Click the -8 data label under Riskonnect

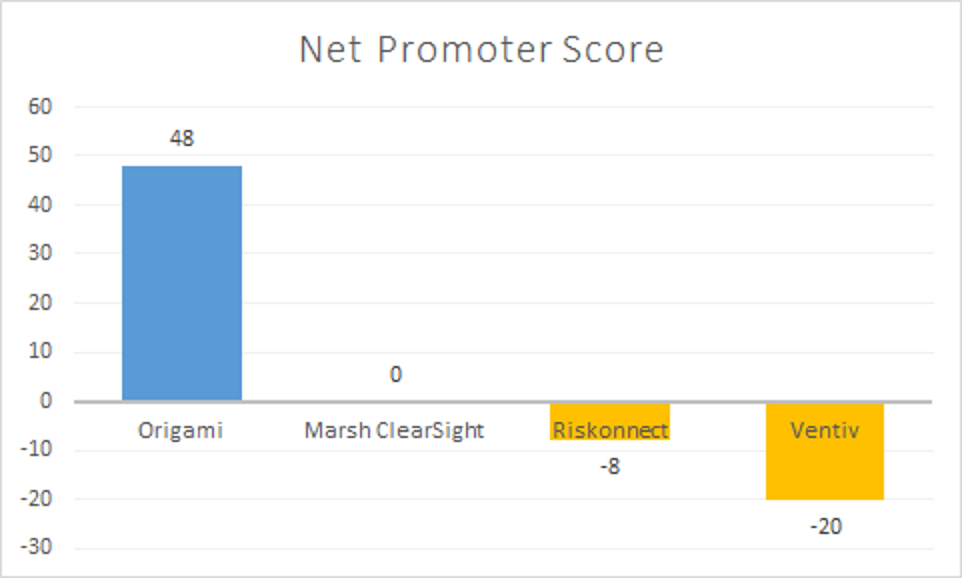[x=609, y=466]
